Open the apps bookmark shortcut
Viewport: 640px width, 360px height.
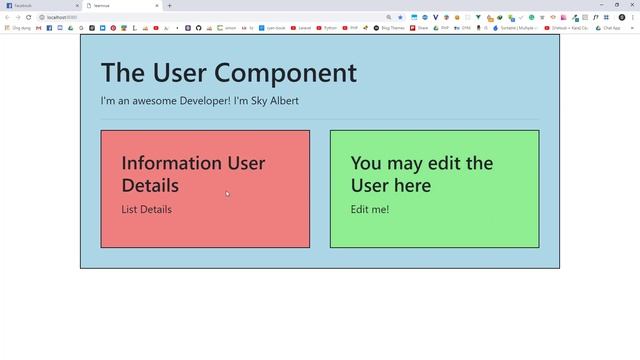(18, 28)
